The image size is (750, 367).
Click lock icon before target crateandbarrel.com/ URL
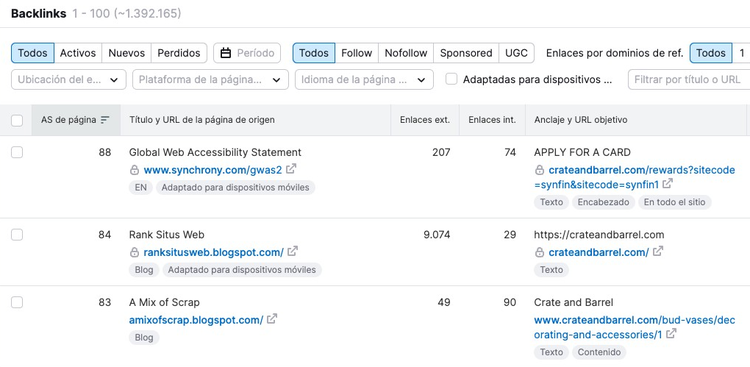click(x=540, y=252)
